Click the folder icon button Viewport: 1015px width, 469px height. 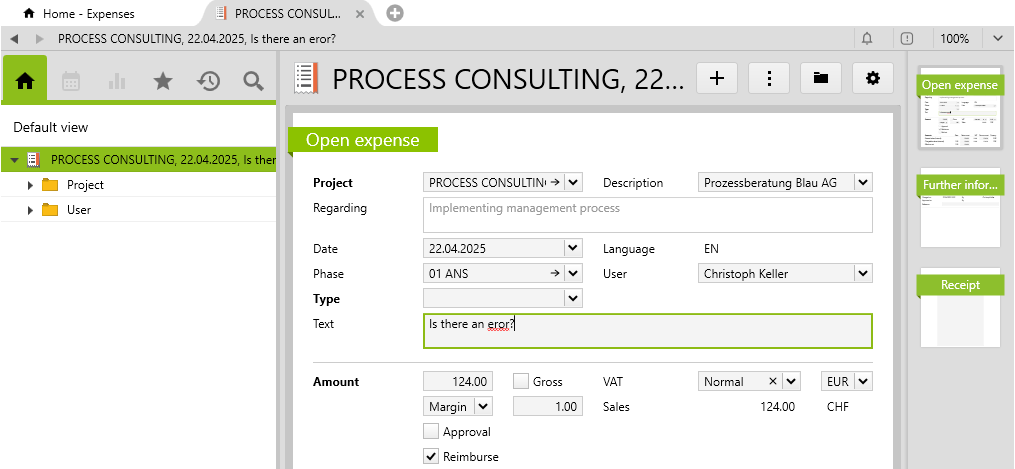click(821, 78)
